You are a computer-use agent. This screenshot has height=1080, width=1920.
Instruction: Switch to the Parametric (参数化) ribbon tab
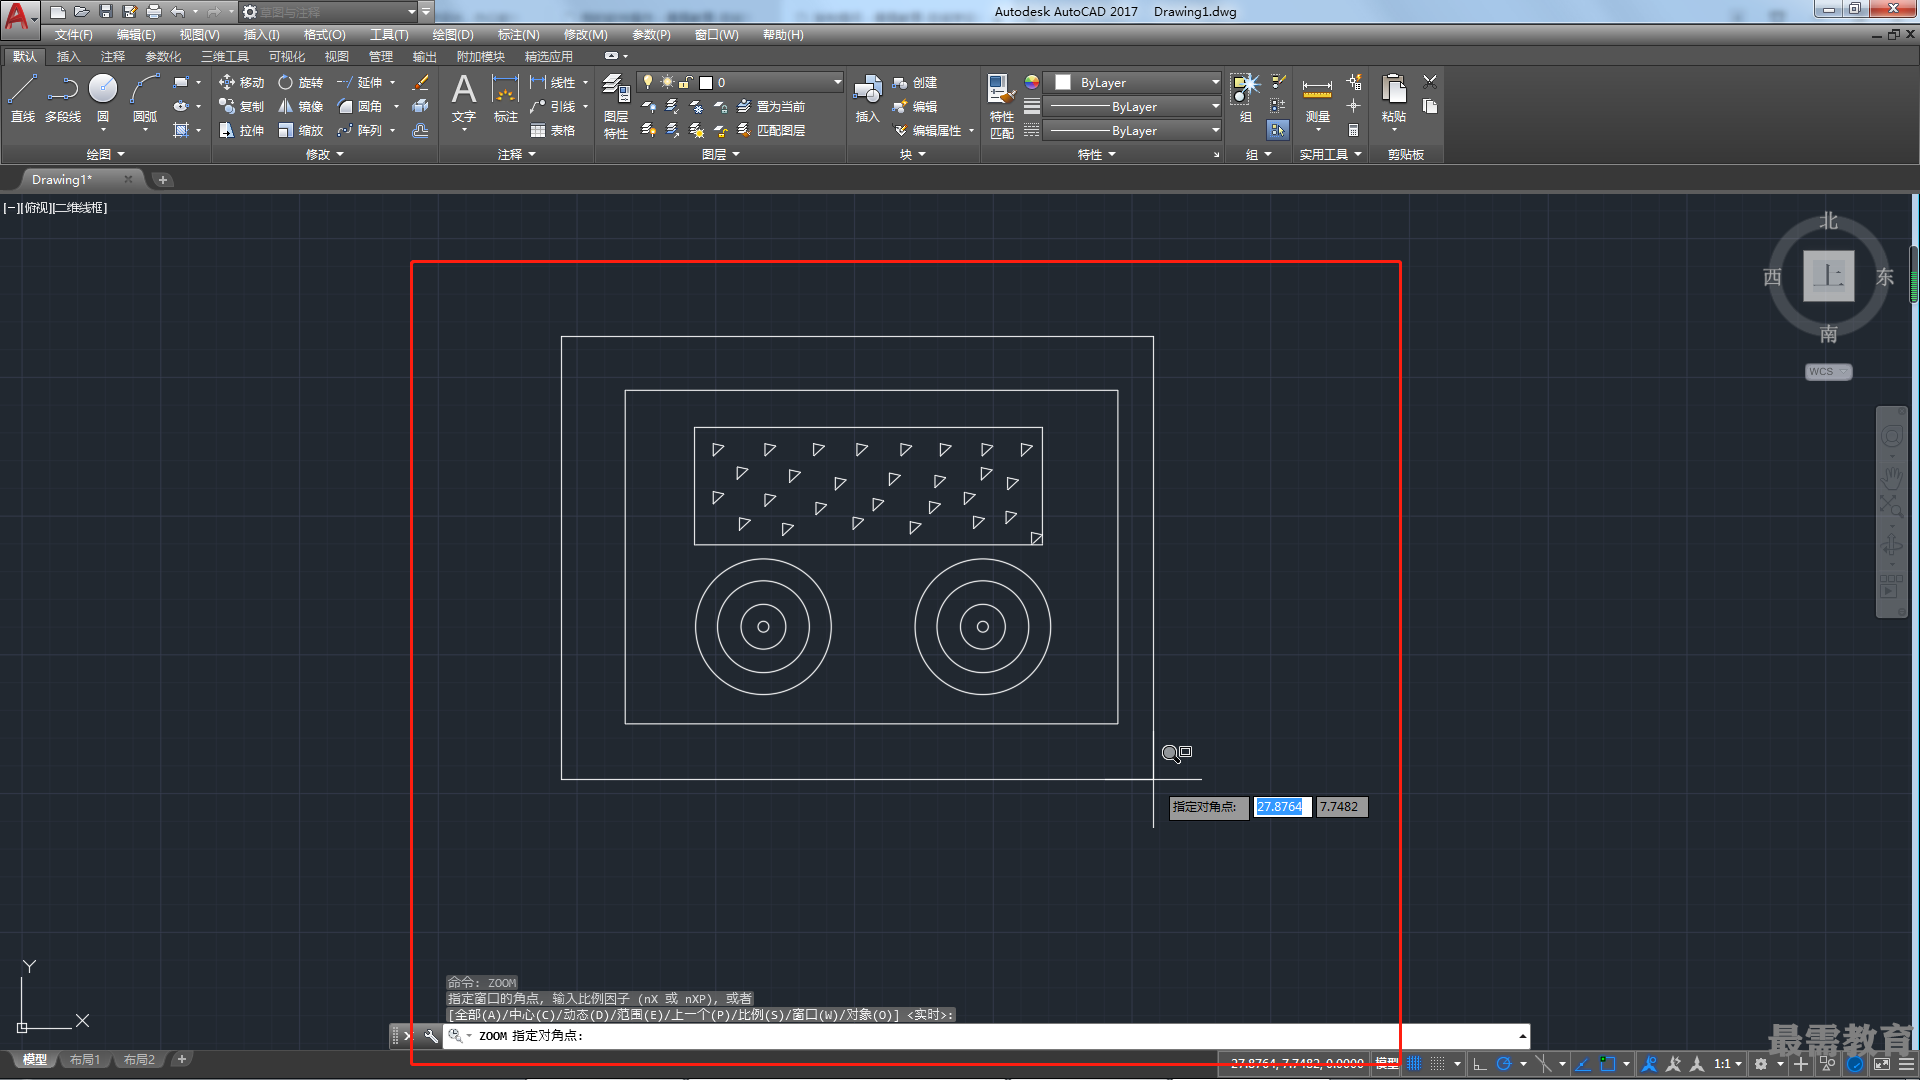click(x=163, y=57)
